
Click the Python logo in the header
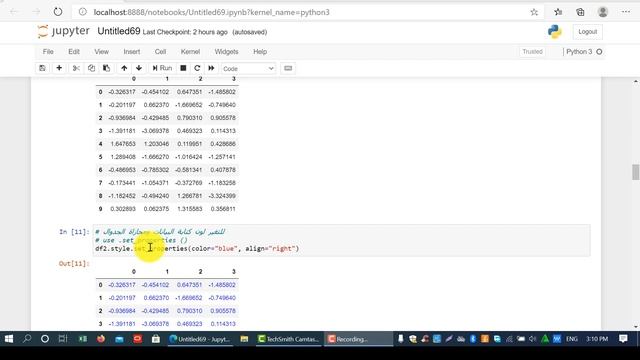point(554,31)
